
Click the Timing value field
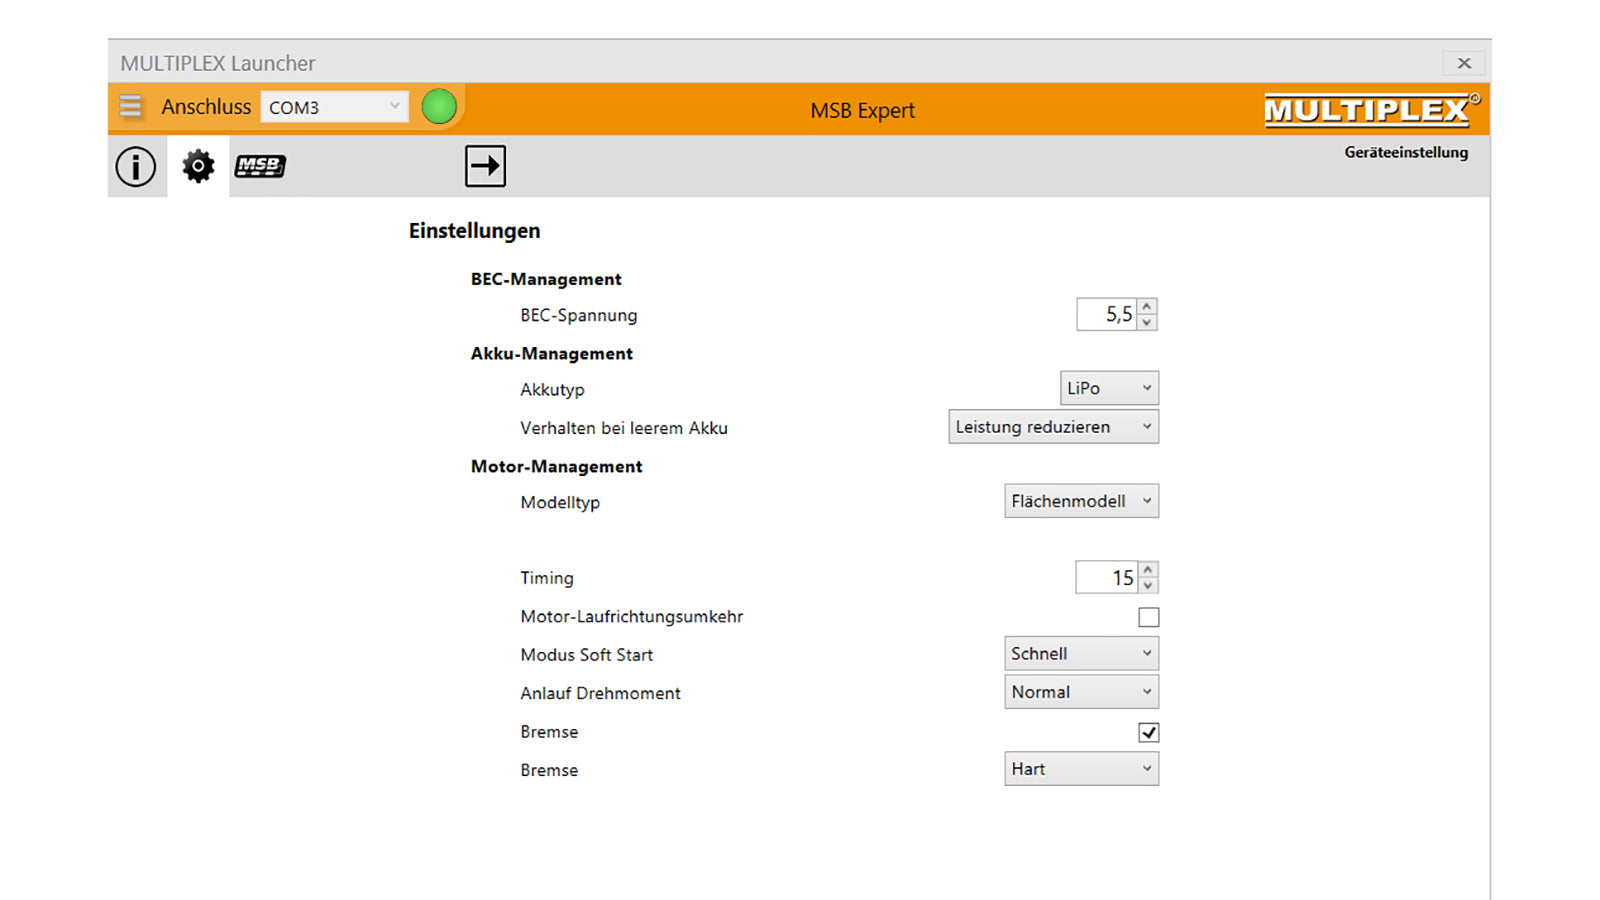[x=1106, y=577]
